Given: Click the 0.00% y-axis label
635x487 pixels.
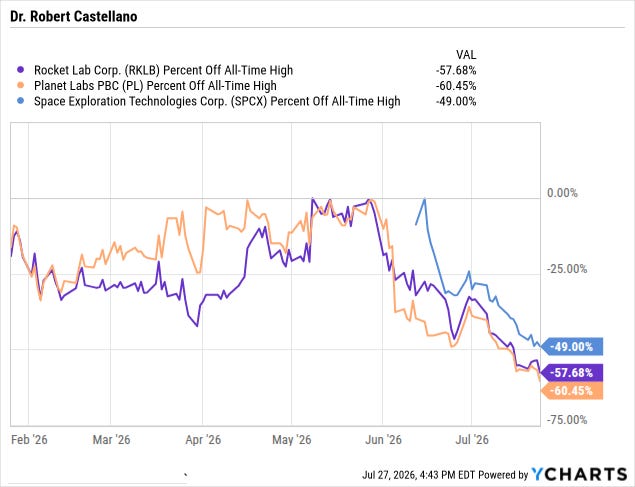Looking at the screenshot, I should (562, 193).
